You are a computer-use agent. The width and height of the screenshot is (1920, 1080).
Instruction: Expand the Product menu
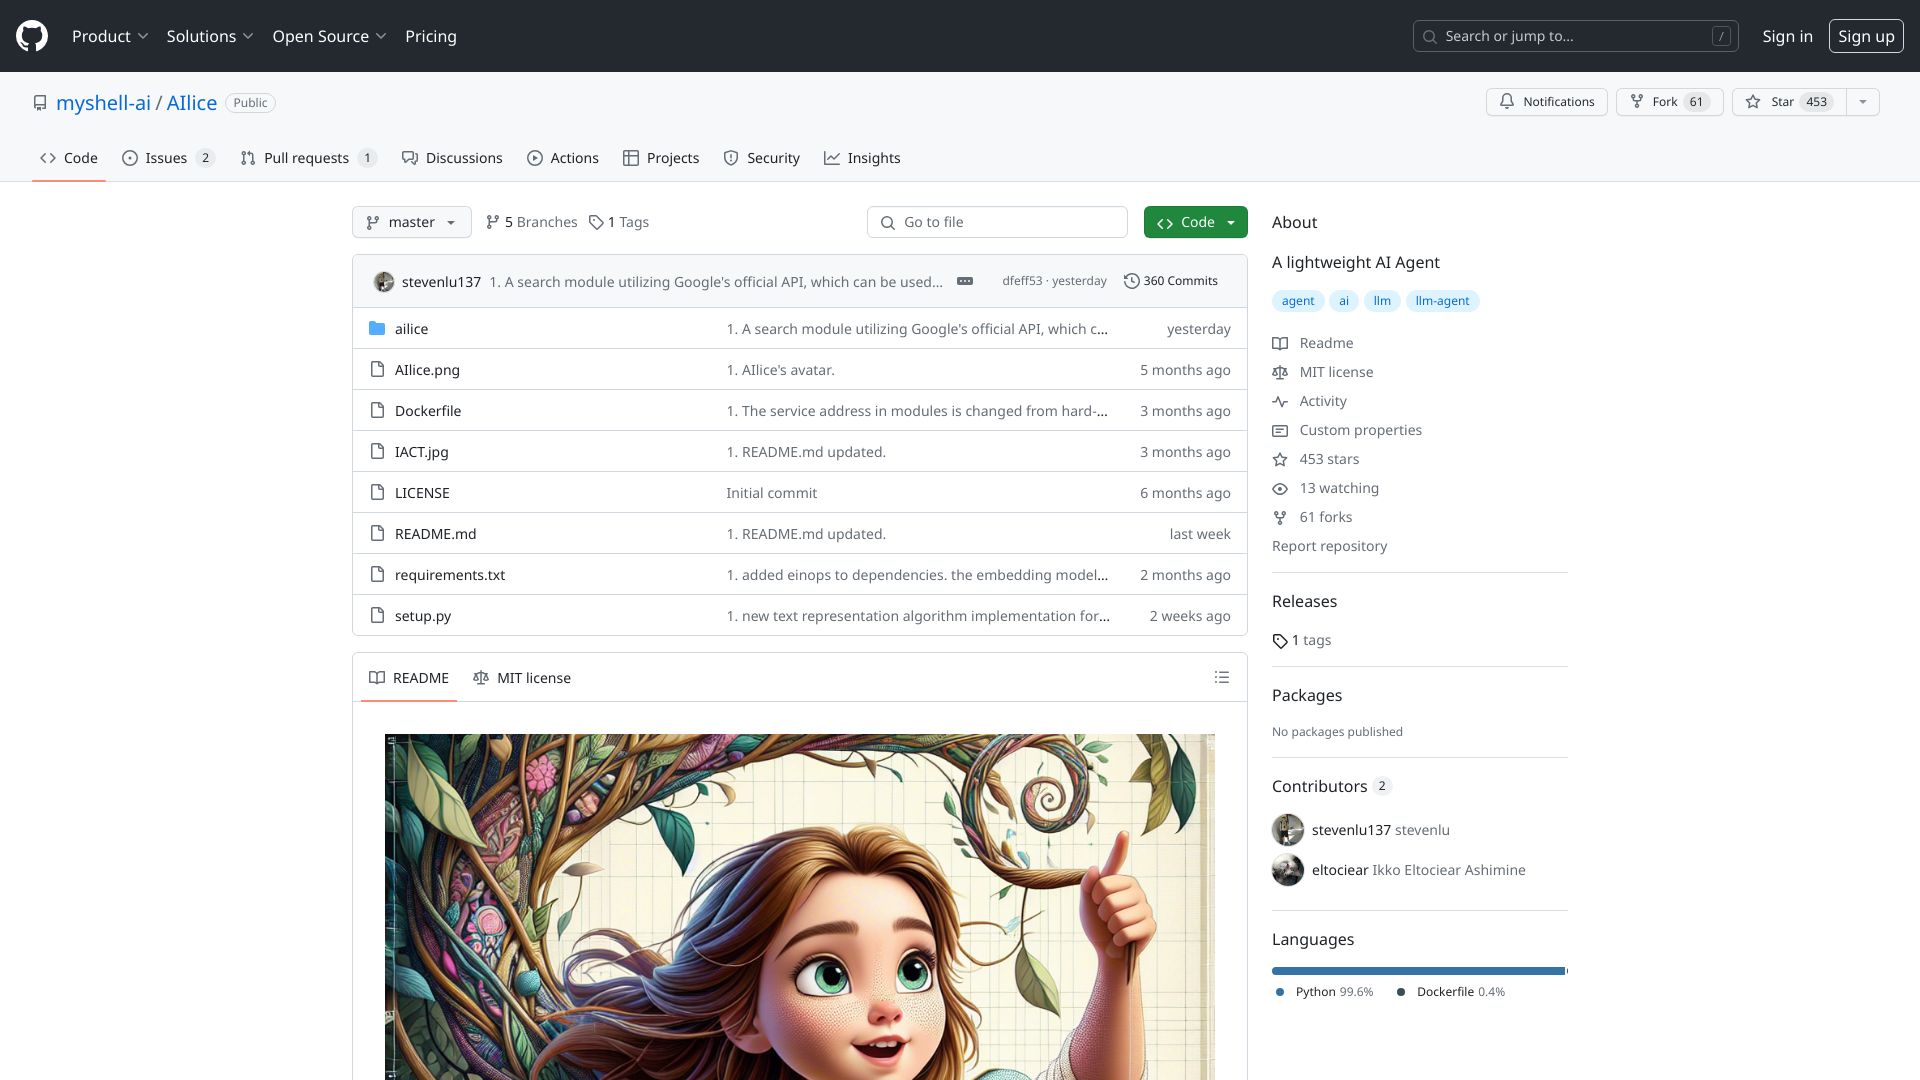[x=110, y=36]
